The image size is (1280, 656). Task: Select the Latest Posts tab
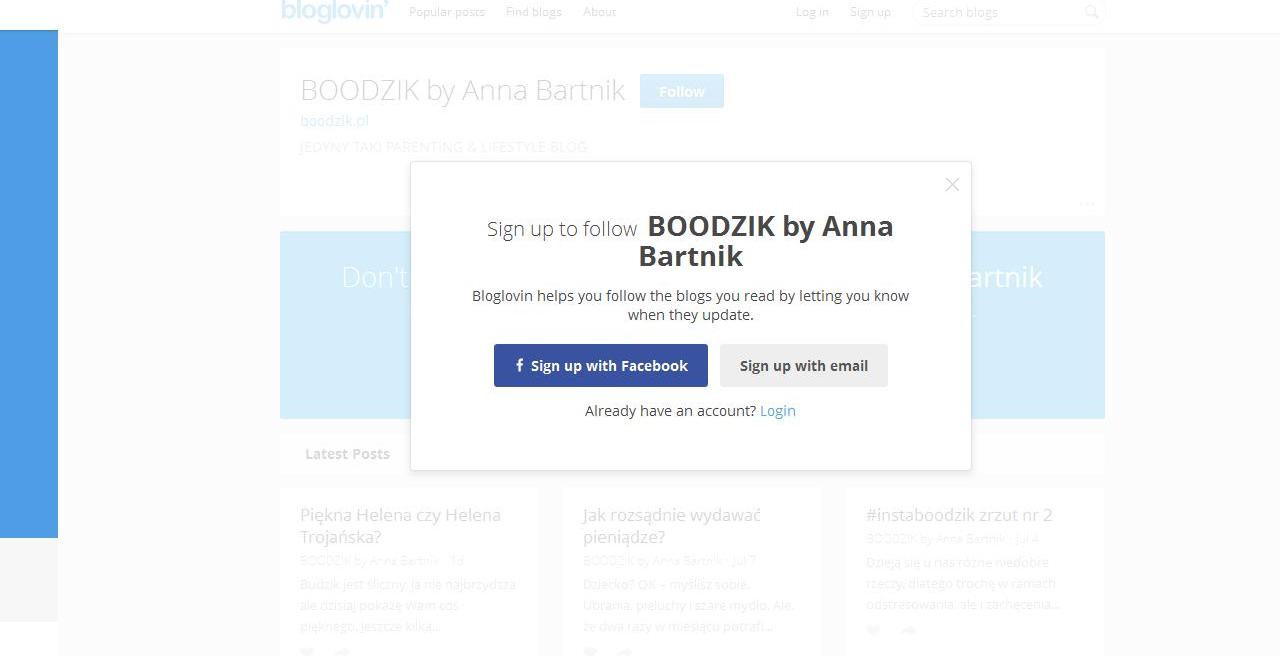[347, 454]
